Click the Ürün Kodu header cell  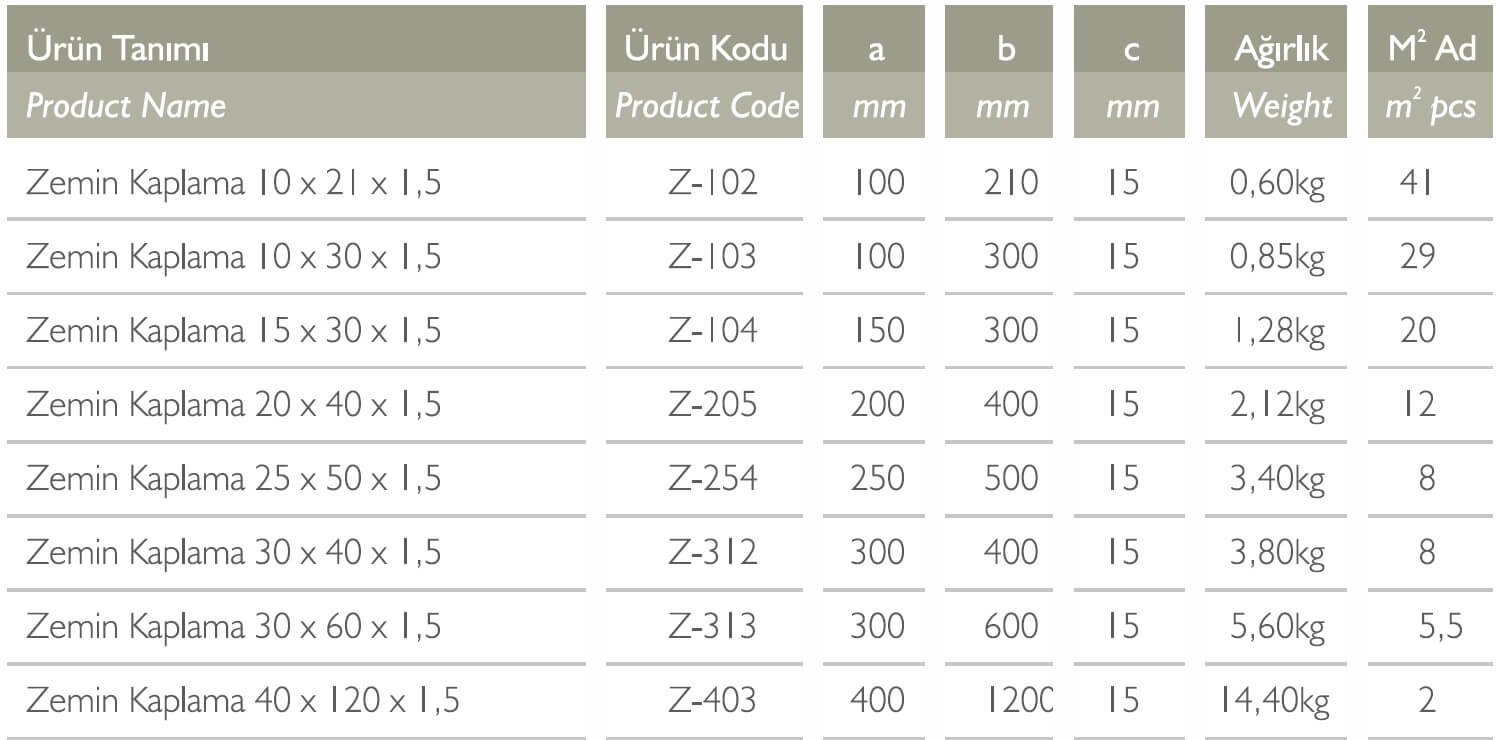click(704, 71)
